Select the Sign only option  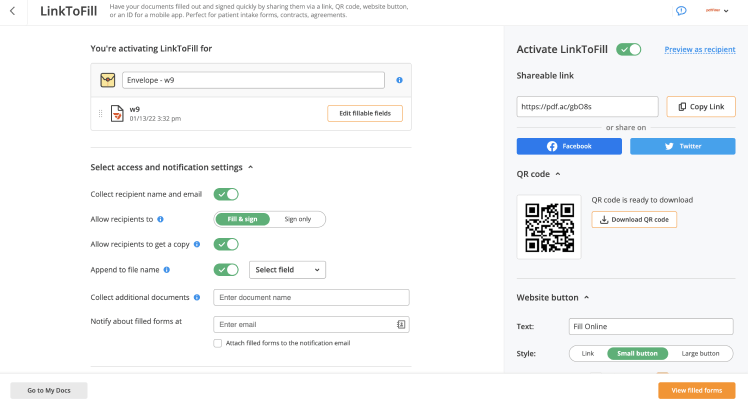(x=297, y=218)
